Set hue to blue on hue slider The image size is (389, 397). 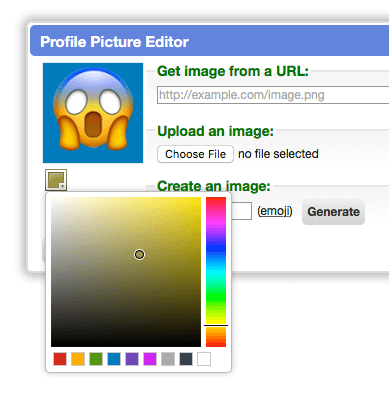pyautogui.click(x=216, y=248)
